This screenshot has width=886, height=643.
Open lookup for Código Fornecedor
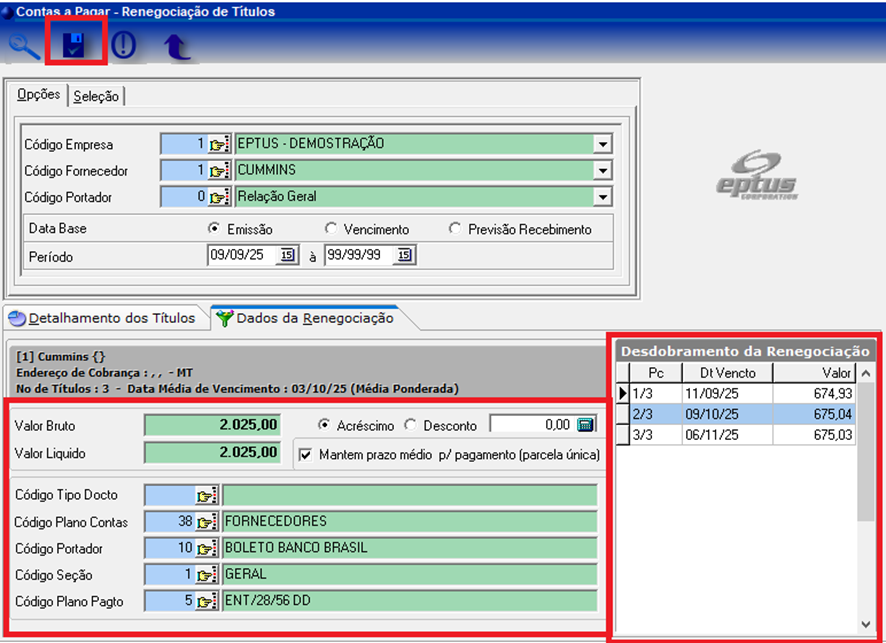point(220,171)
